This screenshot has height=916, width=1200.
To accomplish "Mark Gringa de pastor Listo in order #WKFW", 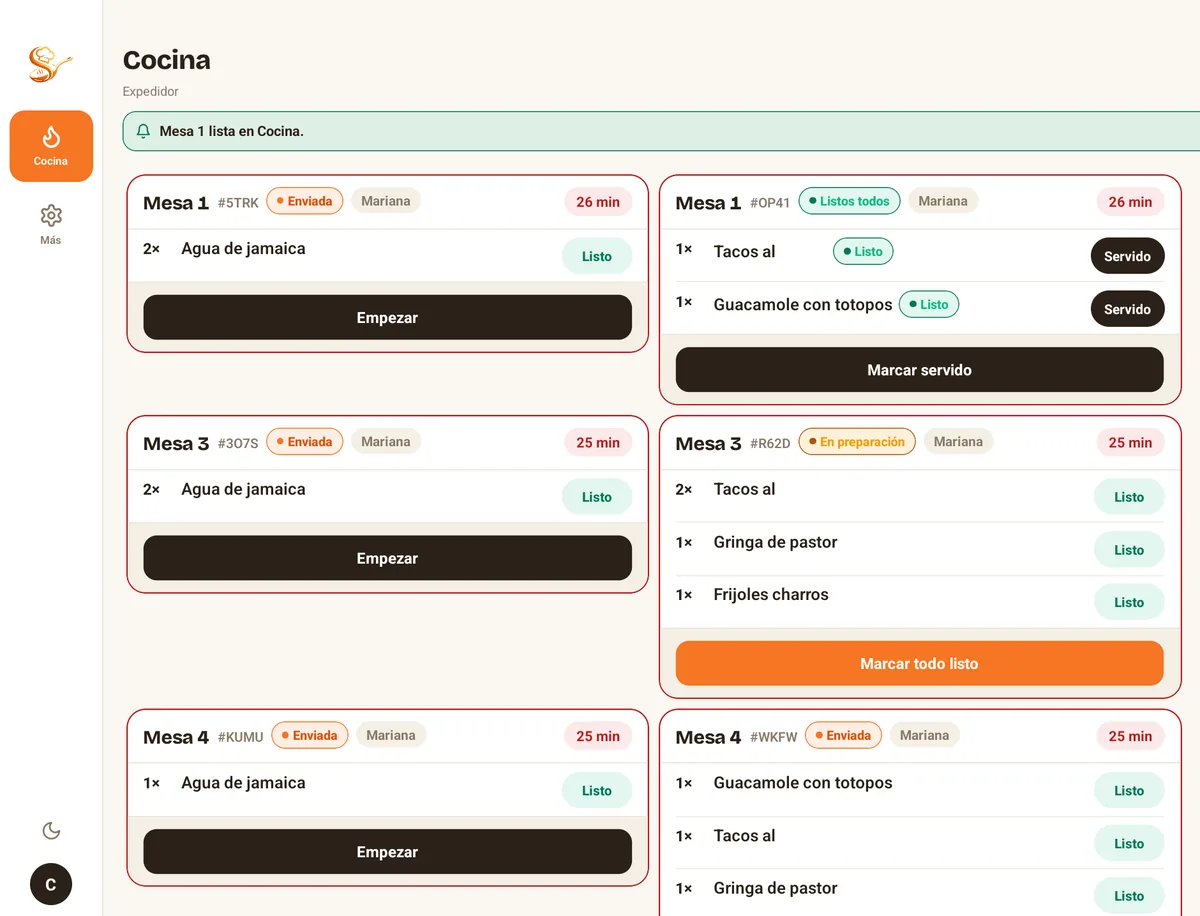I will (x=1129, y=896).
